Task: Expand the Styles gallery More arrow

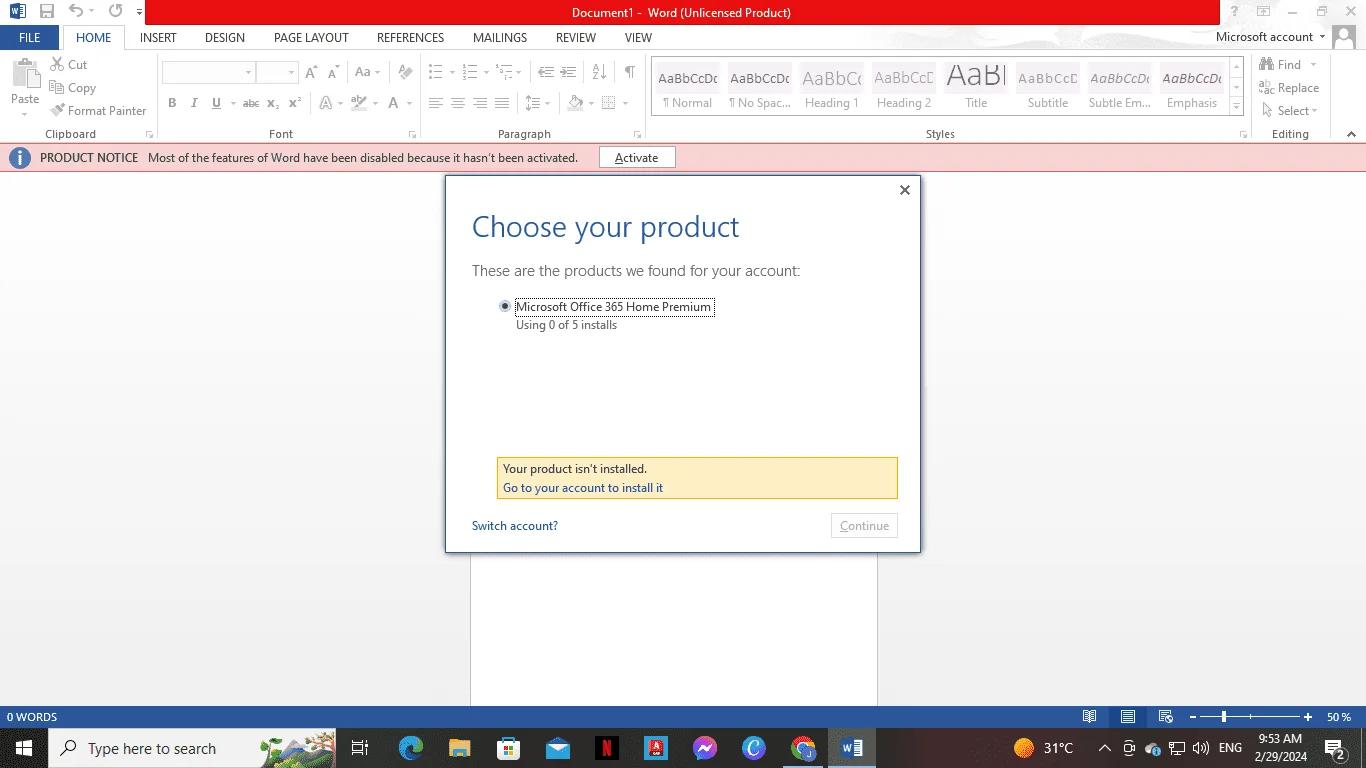Action: pyautogui.click(x=1237, y=107)
